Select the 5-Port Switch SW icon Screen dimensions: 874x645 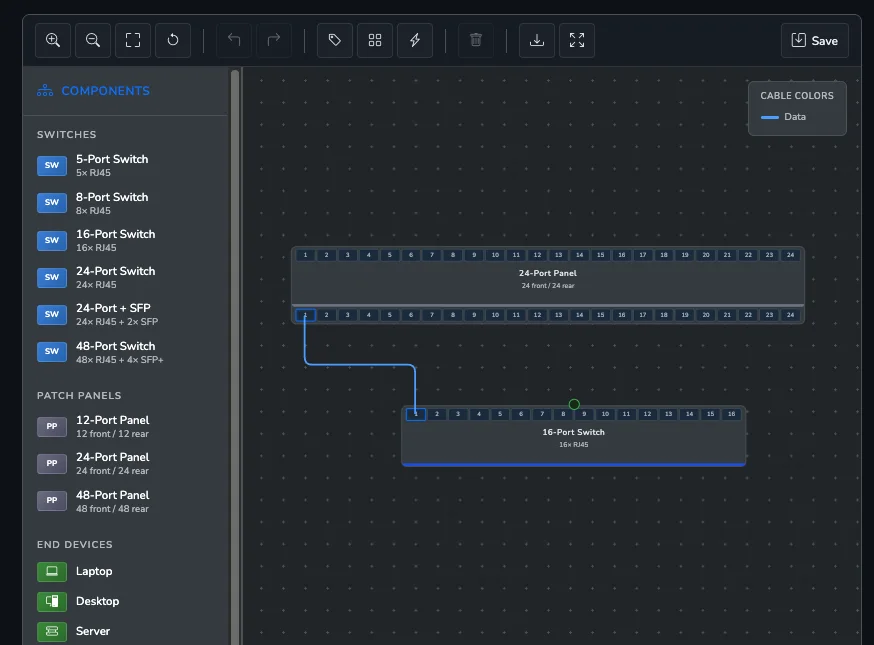(x=52, y=166)
